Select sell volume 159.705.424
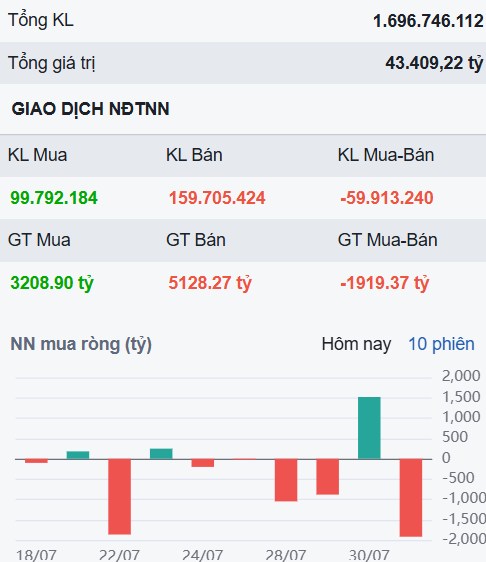Viewport: 486px width, 562px height. pyautogui.click(x=217, y=198)
